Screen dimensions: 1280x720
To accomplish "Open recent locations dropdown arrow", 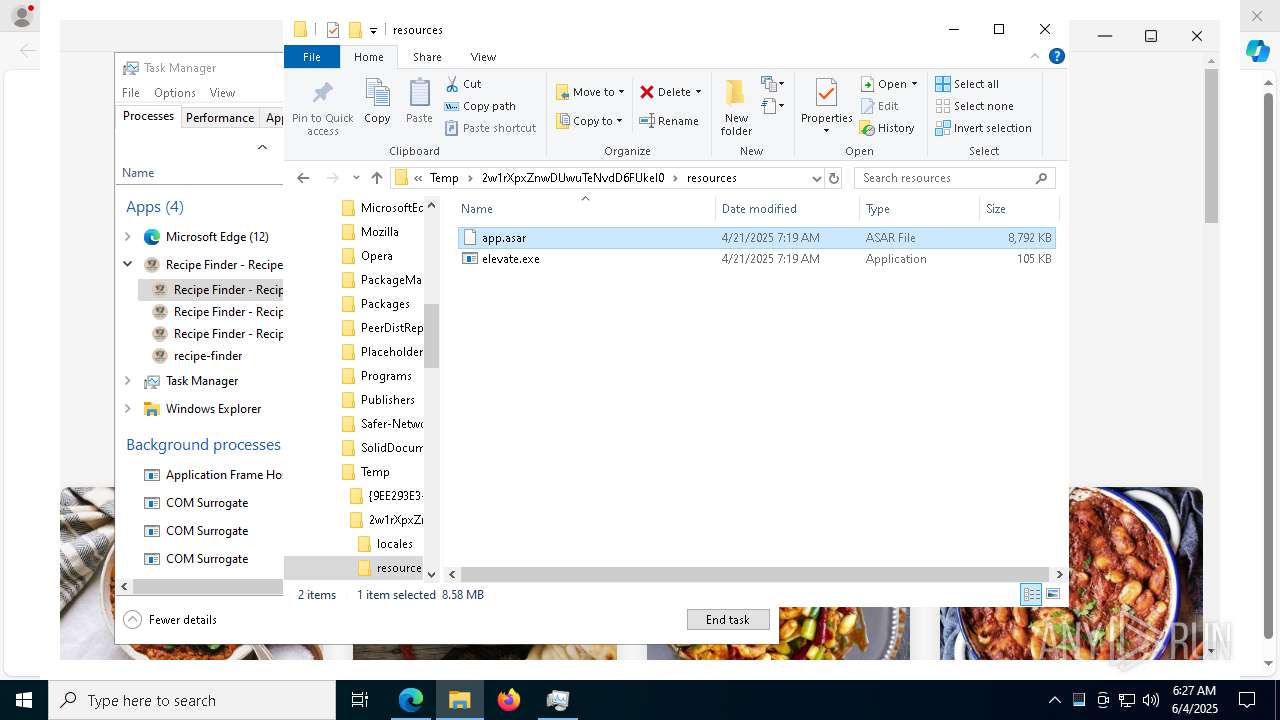I will coord(356,178).
